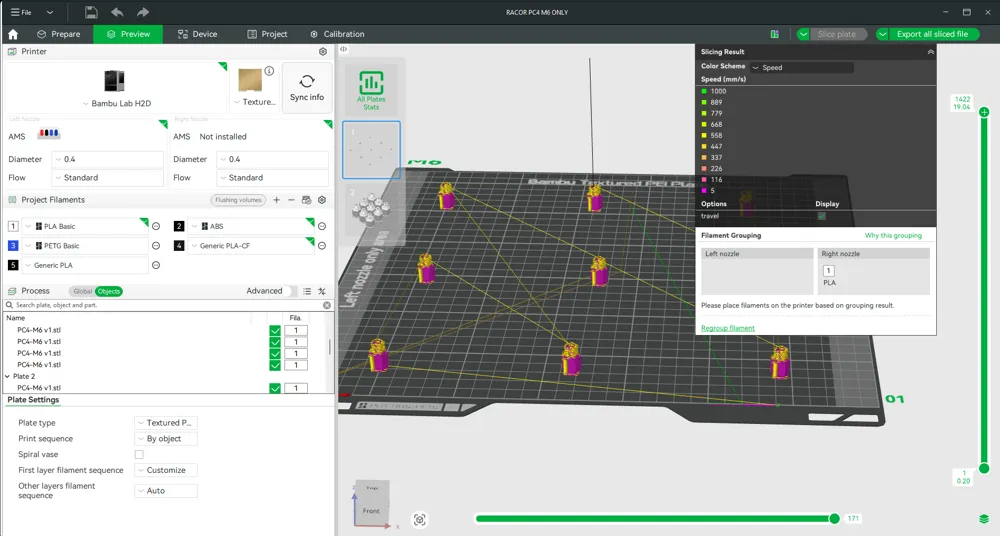Click Slice plate button
The width and height of the screenshot is (1000, 536).
tap(837, 34)
